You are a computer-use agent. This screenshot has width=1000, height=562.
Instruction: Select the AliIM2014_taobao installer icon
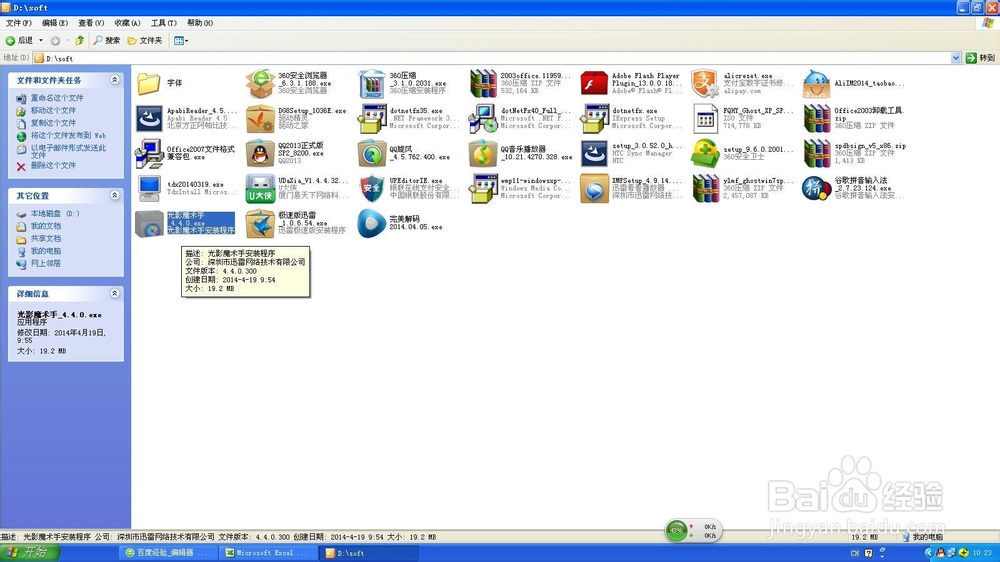pos(816,84)
